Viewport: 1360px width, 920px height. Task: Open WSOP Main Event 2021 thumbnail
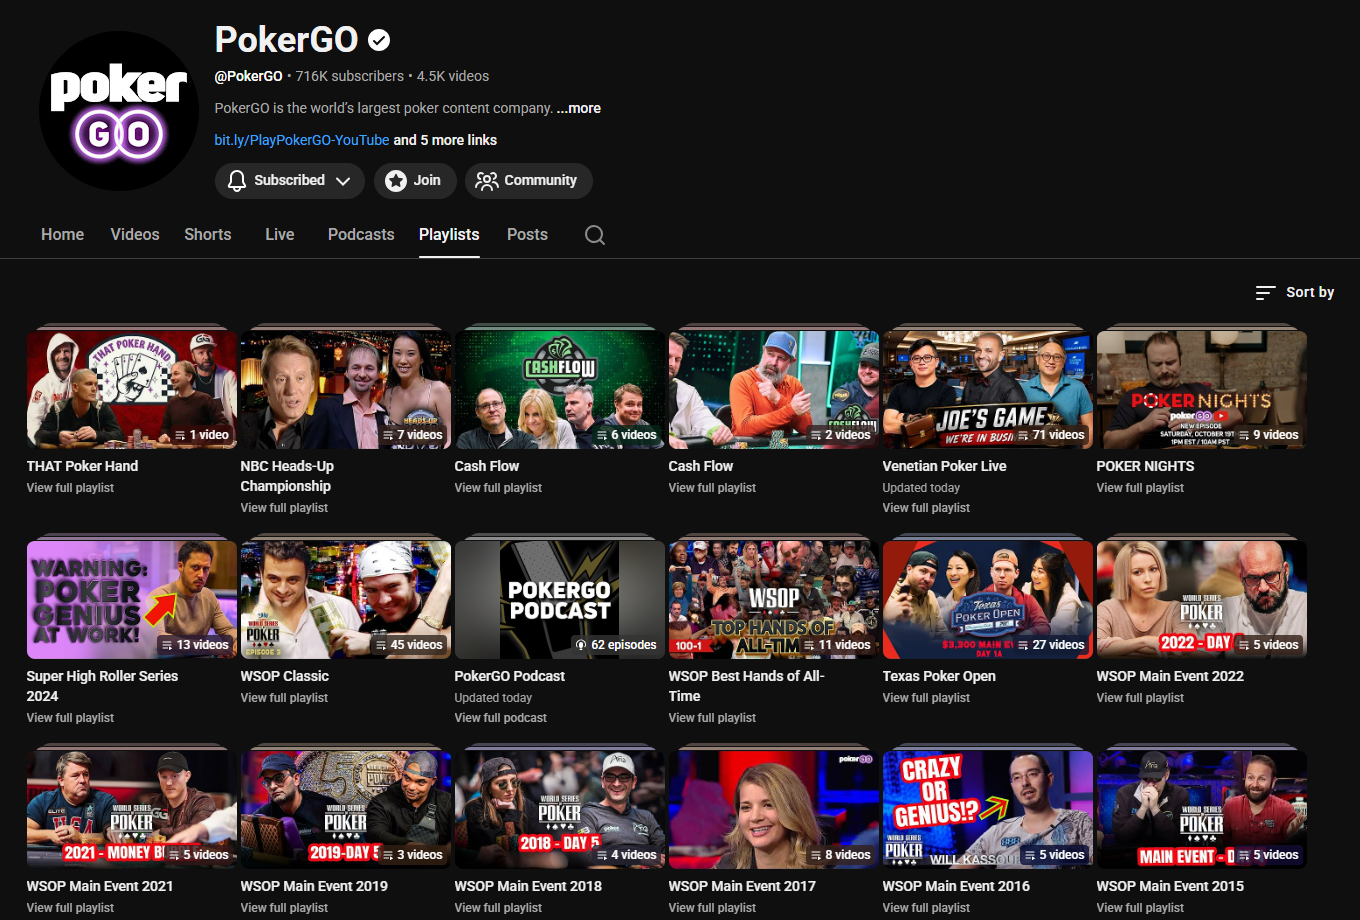(132, 810)
